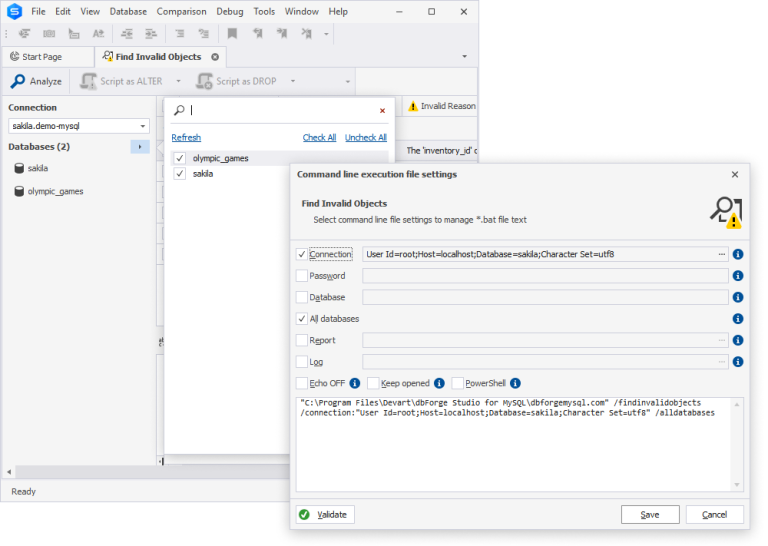
Task: Open the Comparison menu
Action: [x=181, y=11]
